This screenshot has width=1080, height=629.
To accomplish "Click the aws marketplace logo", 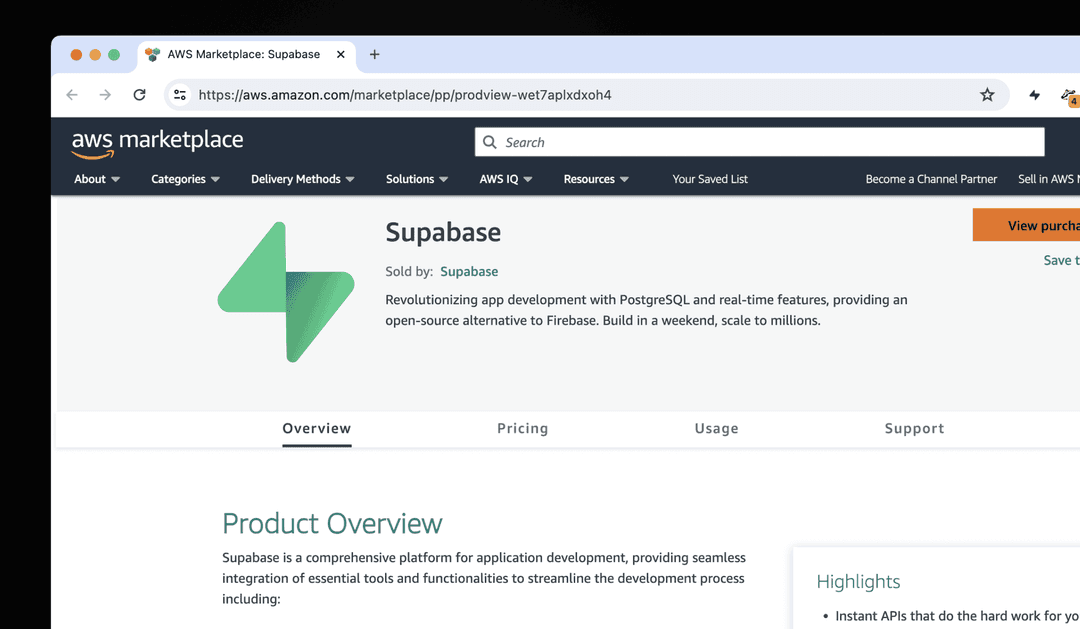I will click(x=158, y=143).
